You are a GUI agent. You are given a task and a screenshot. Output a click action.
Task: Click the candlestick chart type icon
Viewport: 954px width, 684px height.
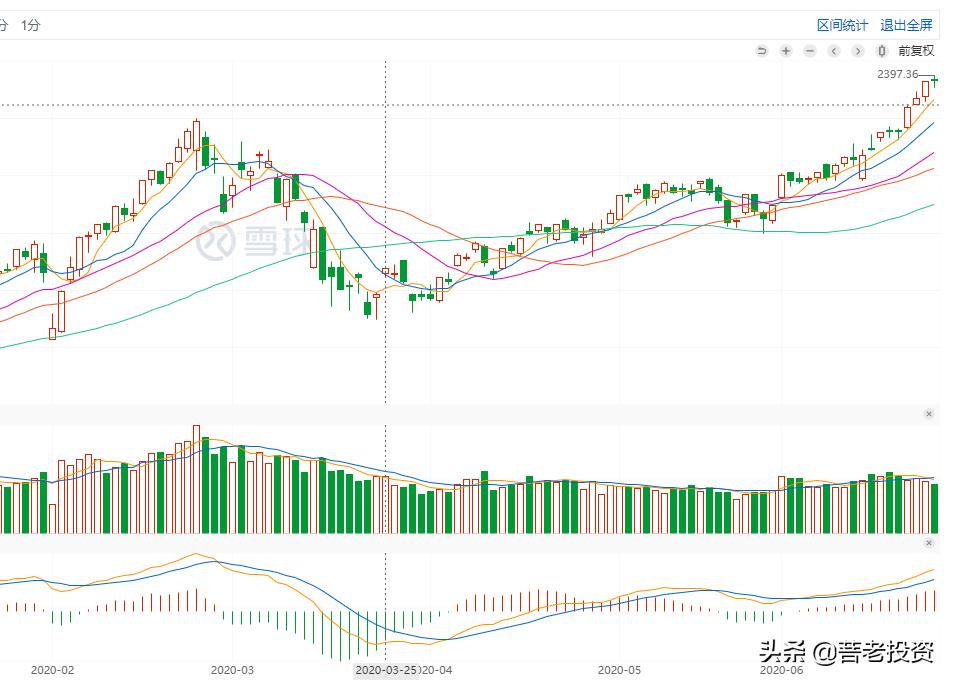(x=882, y=51)
